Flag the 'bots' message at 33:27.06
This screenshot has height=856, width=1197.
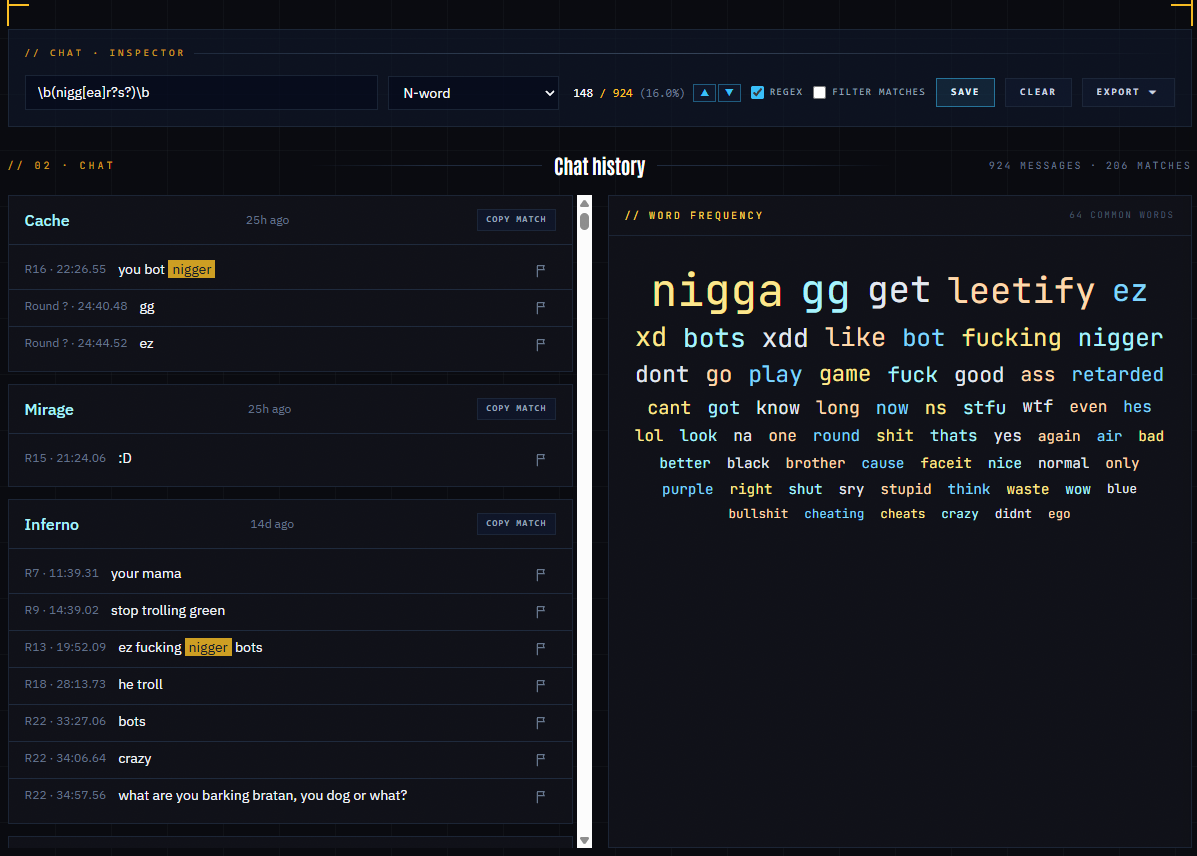pyautogui.click(x=540, y=722)
